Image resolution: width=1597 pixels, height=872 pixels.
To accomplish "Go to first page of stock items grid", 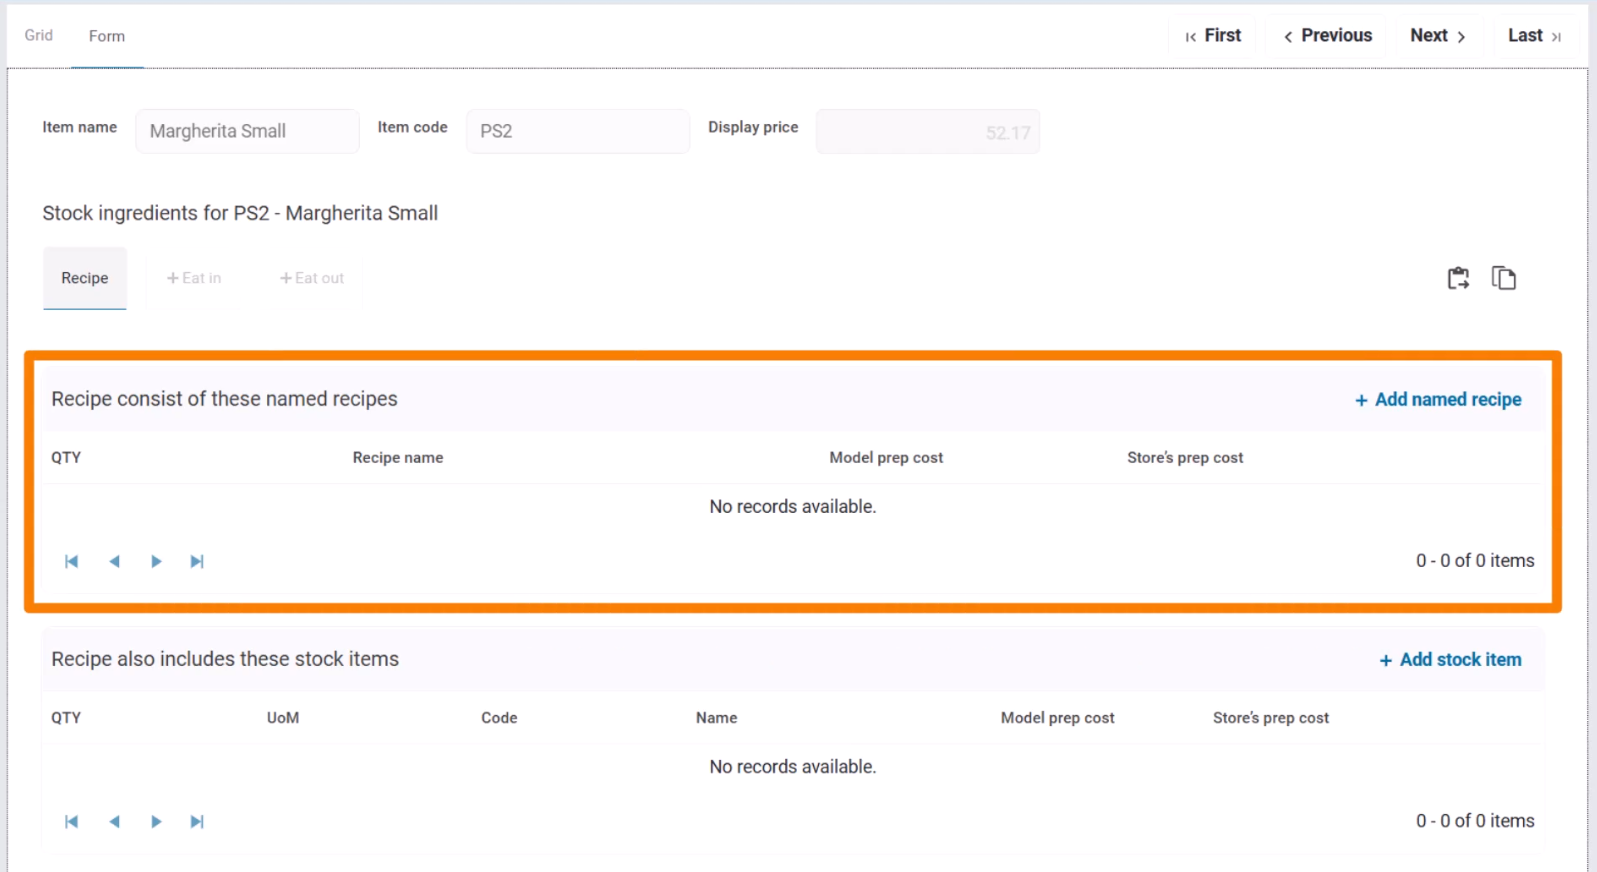I will pos(72,821).
